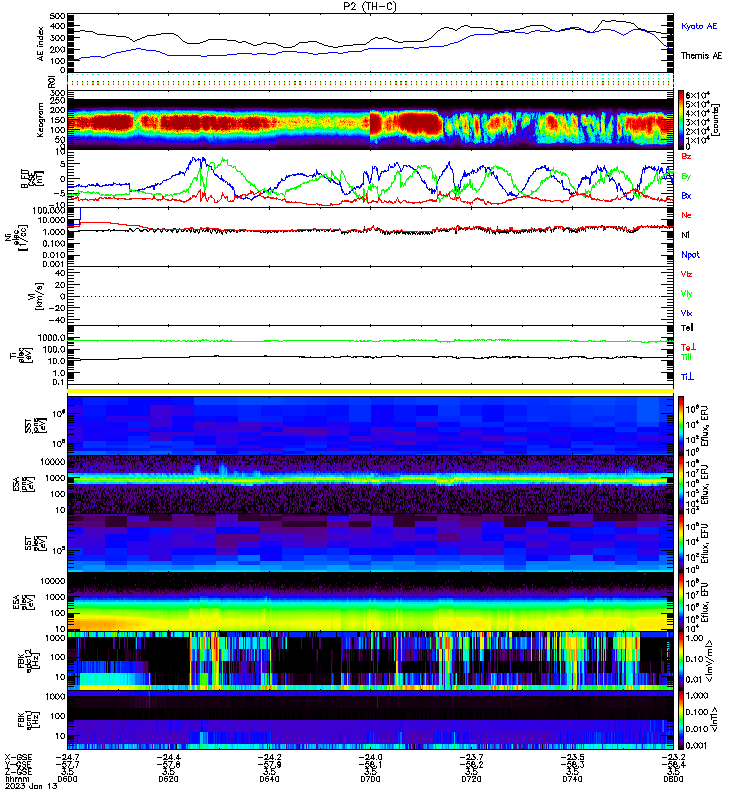
Task: Click the X-GSE value "-23.2"
Action: (x=673, y=757)
